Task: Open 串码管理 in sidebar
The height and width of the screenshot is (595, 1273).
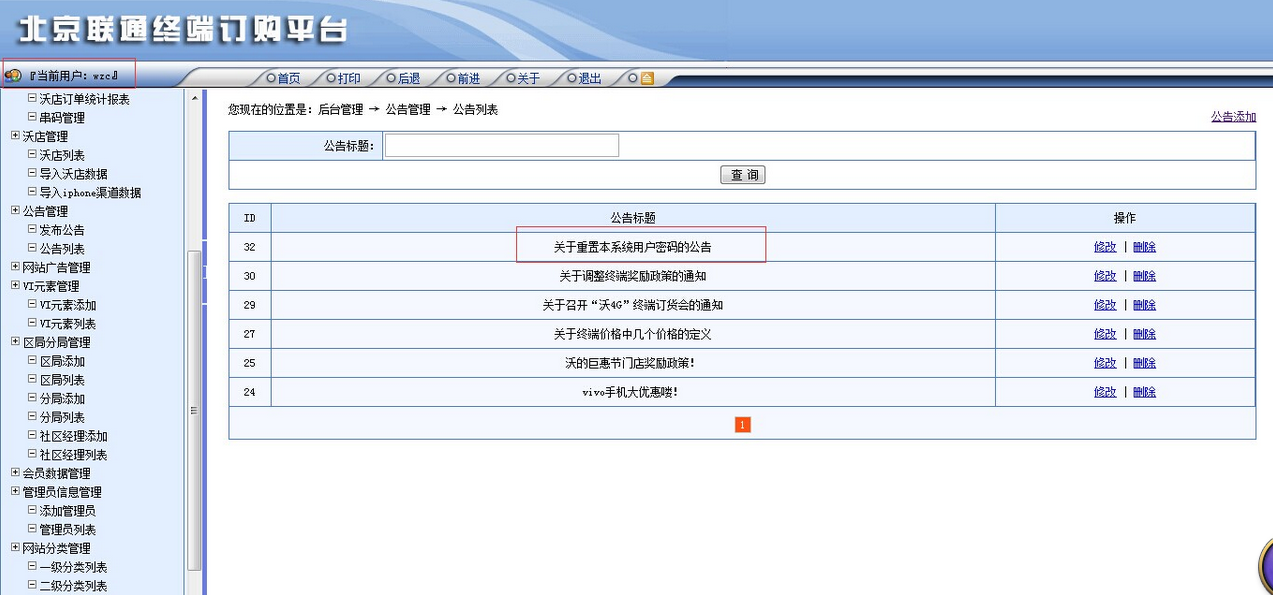Action: tap(62, 118)
